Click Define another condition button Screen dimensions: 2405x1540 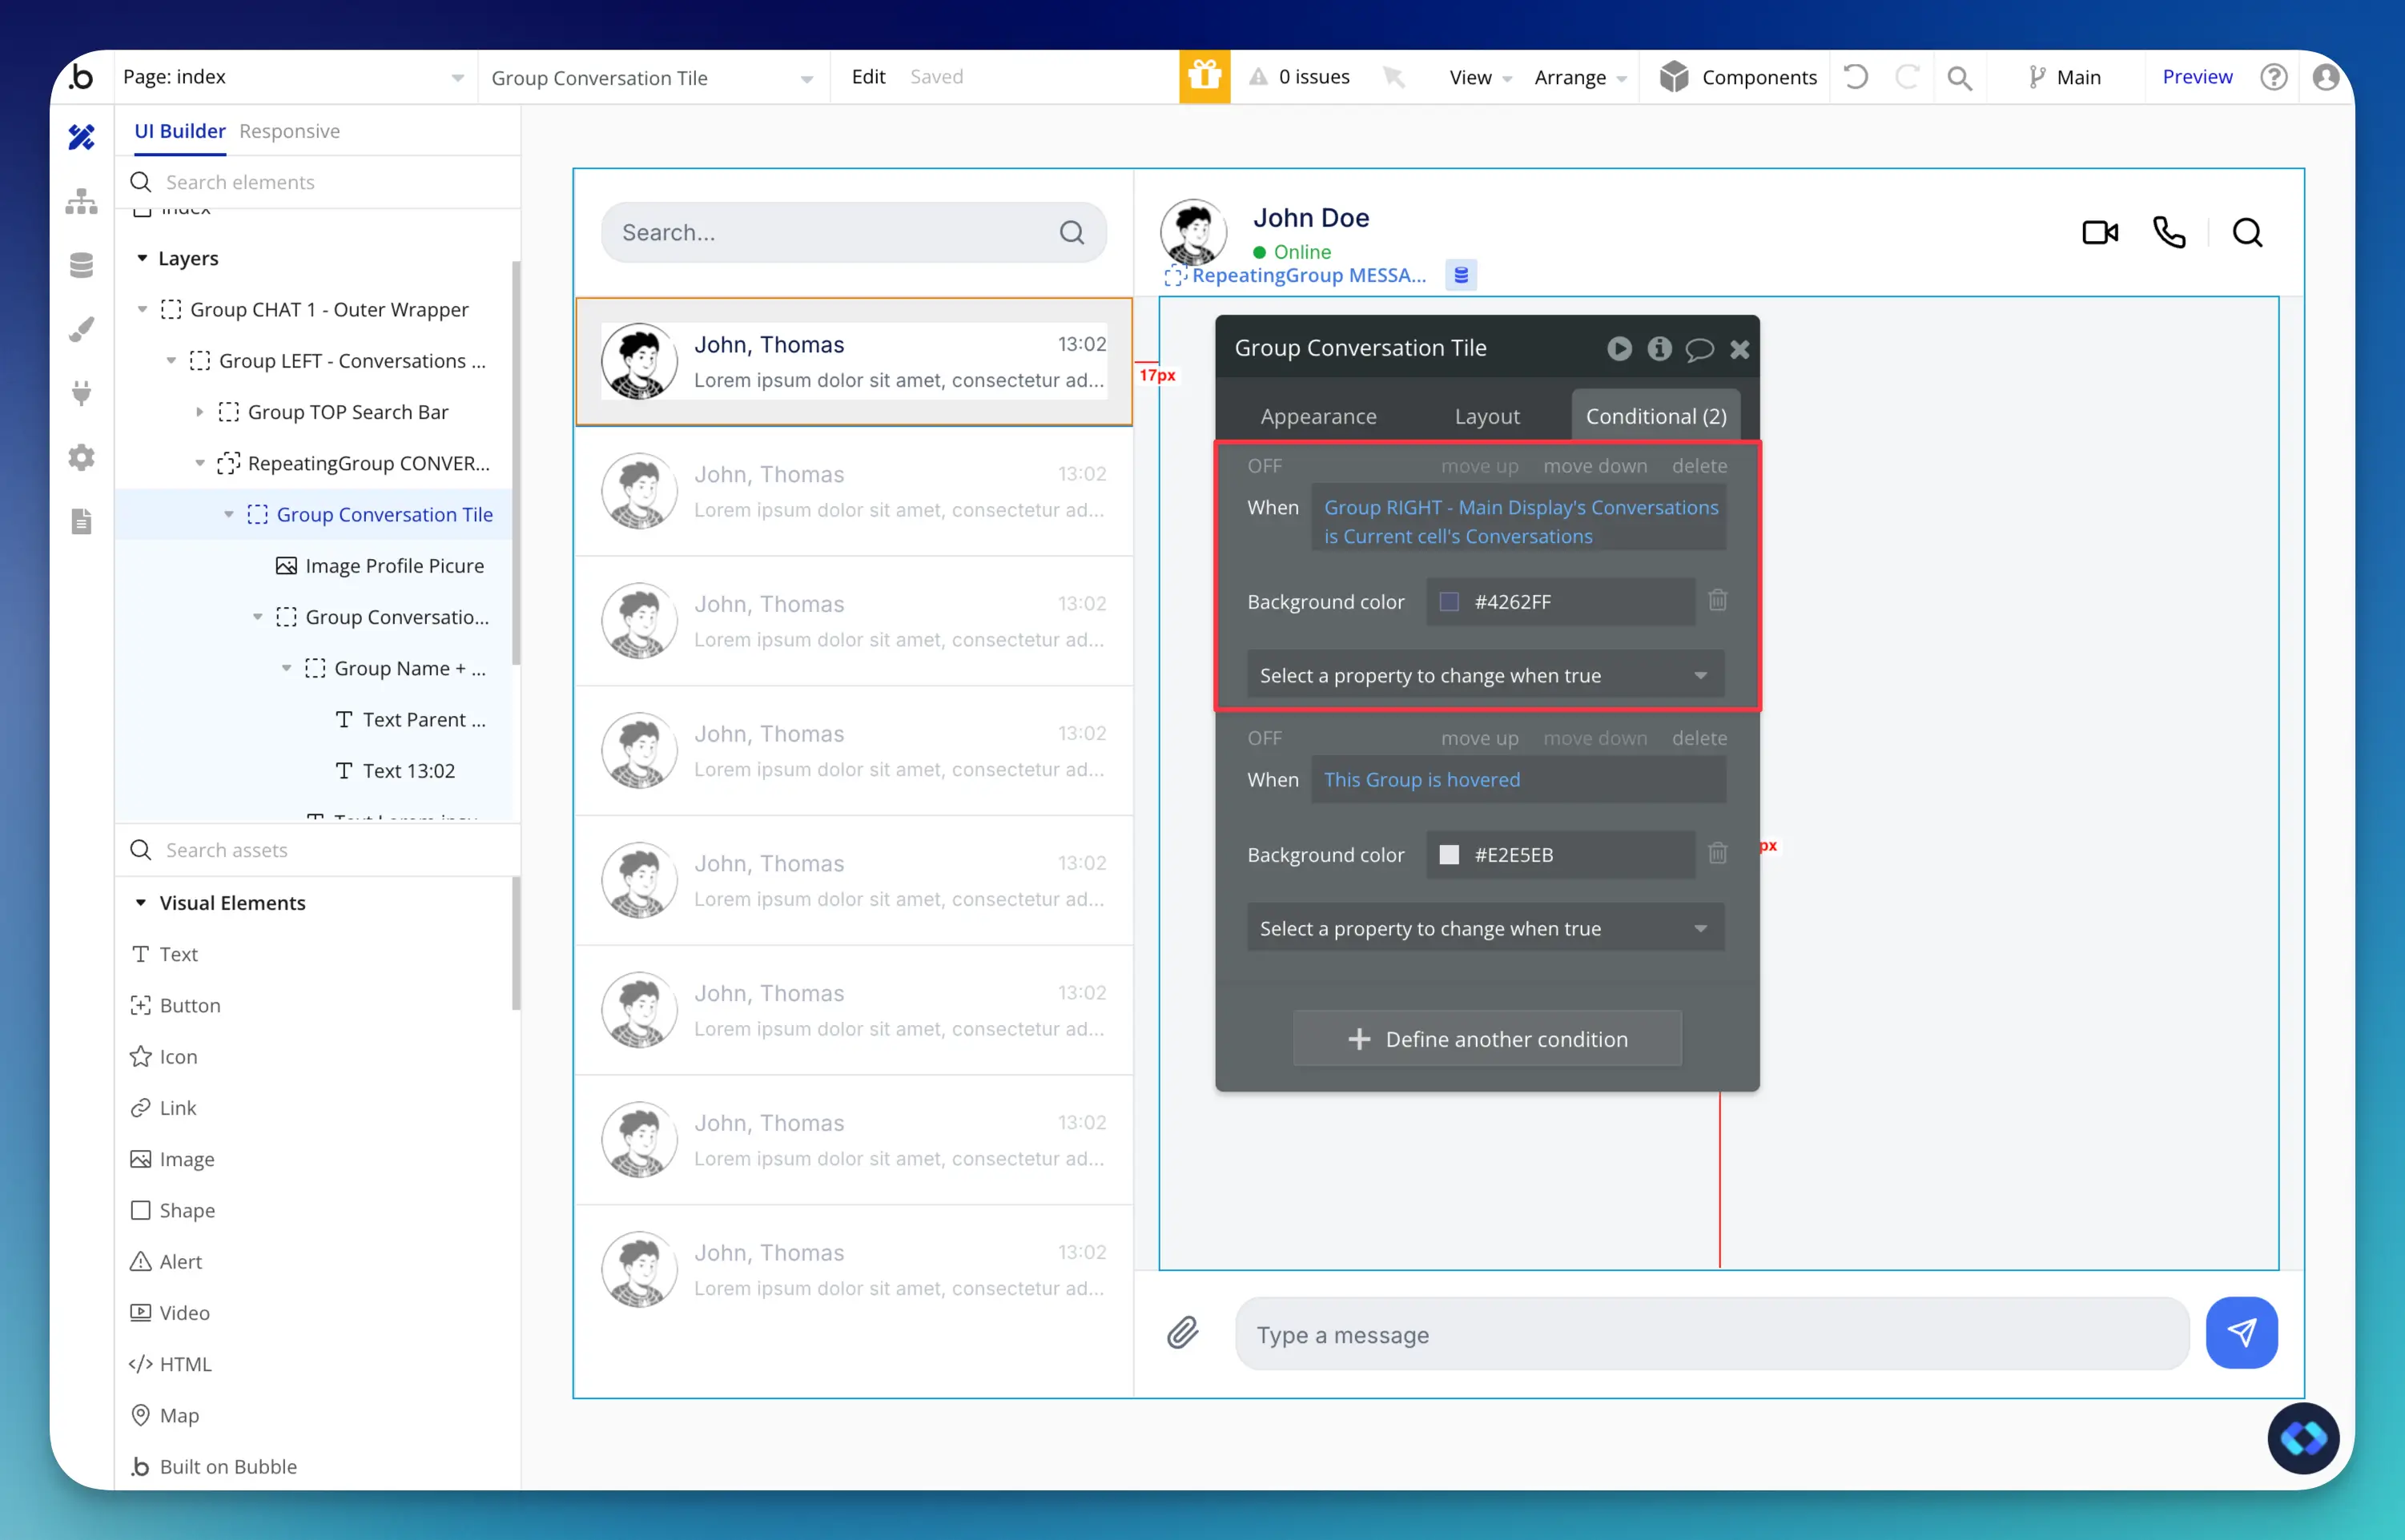pyautogui.click(x=1486, y=1039)
